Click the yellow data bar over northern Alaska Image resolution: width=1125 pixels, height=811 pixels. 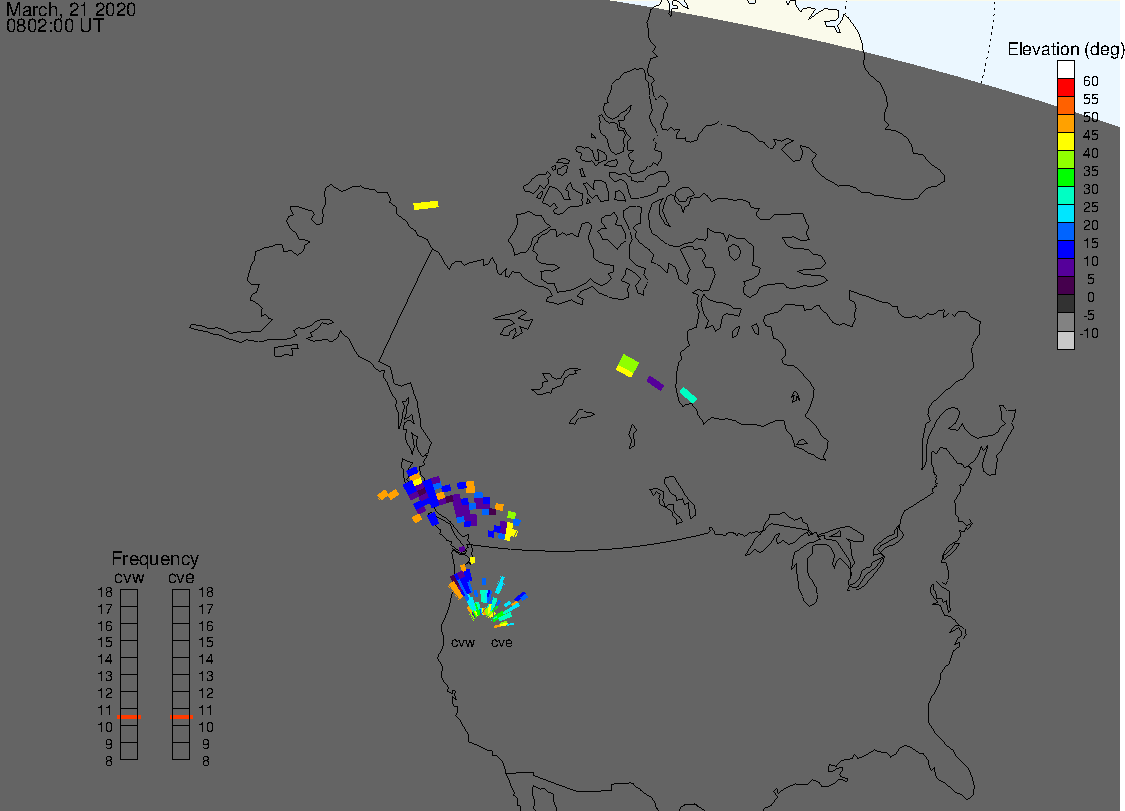[x=426, y=205]
